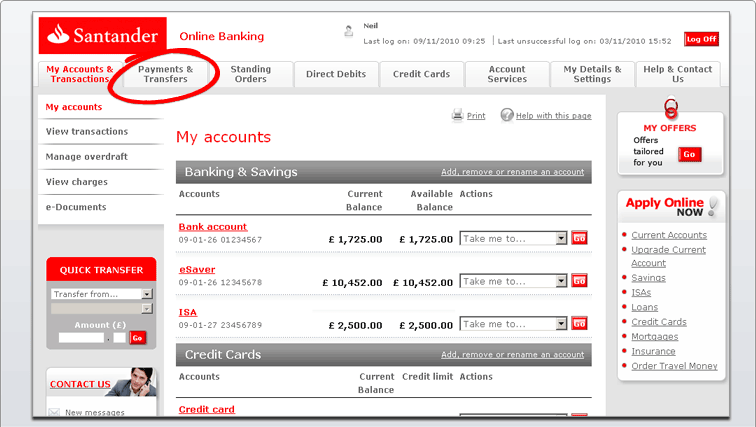756x427 pixels.
Task: Click Go button in the ISA row
Action: click(x=579, y=324)
